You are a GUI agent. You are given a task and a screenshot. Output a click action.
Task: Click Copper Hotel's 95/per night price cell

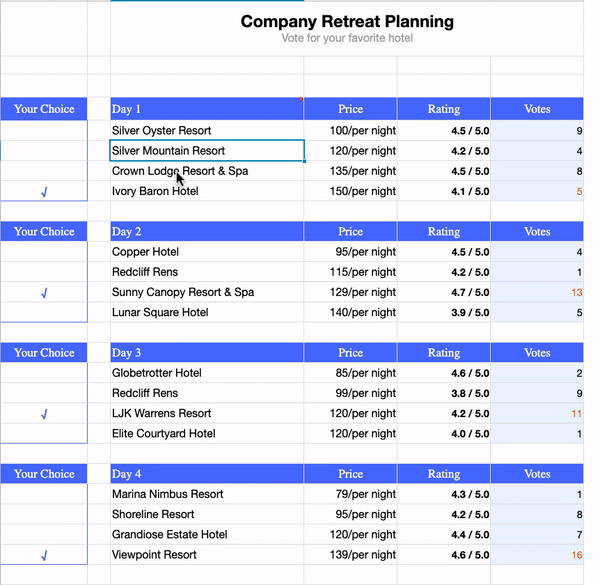(350, 252)
